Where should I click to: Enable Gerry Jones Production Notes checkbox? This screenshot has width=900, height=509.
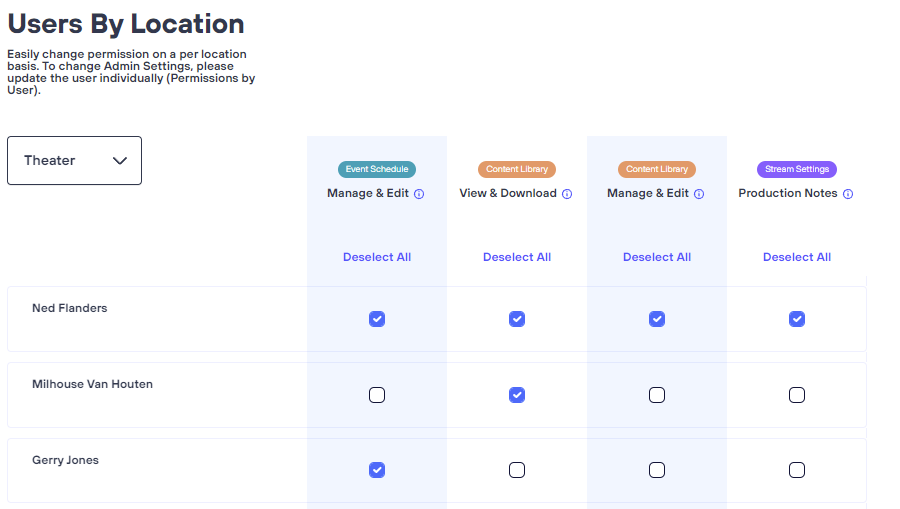click(797, 470)
